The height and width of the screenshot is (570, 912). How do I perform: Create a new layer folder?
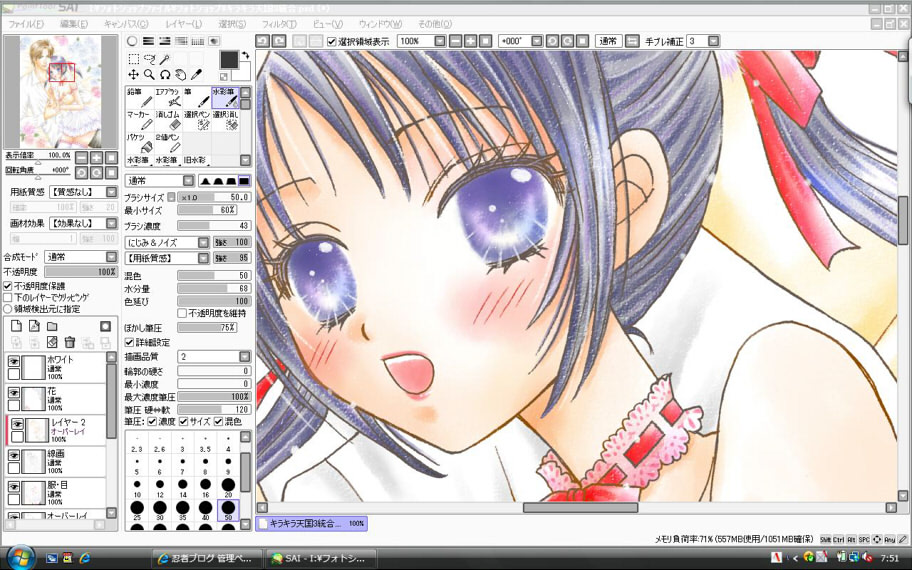[52, 326]
